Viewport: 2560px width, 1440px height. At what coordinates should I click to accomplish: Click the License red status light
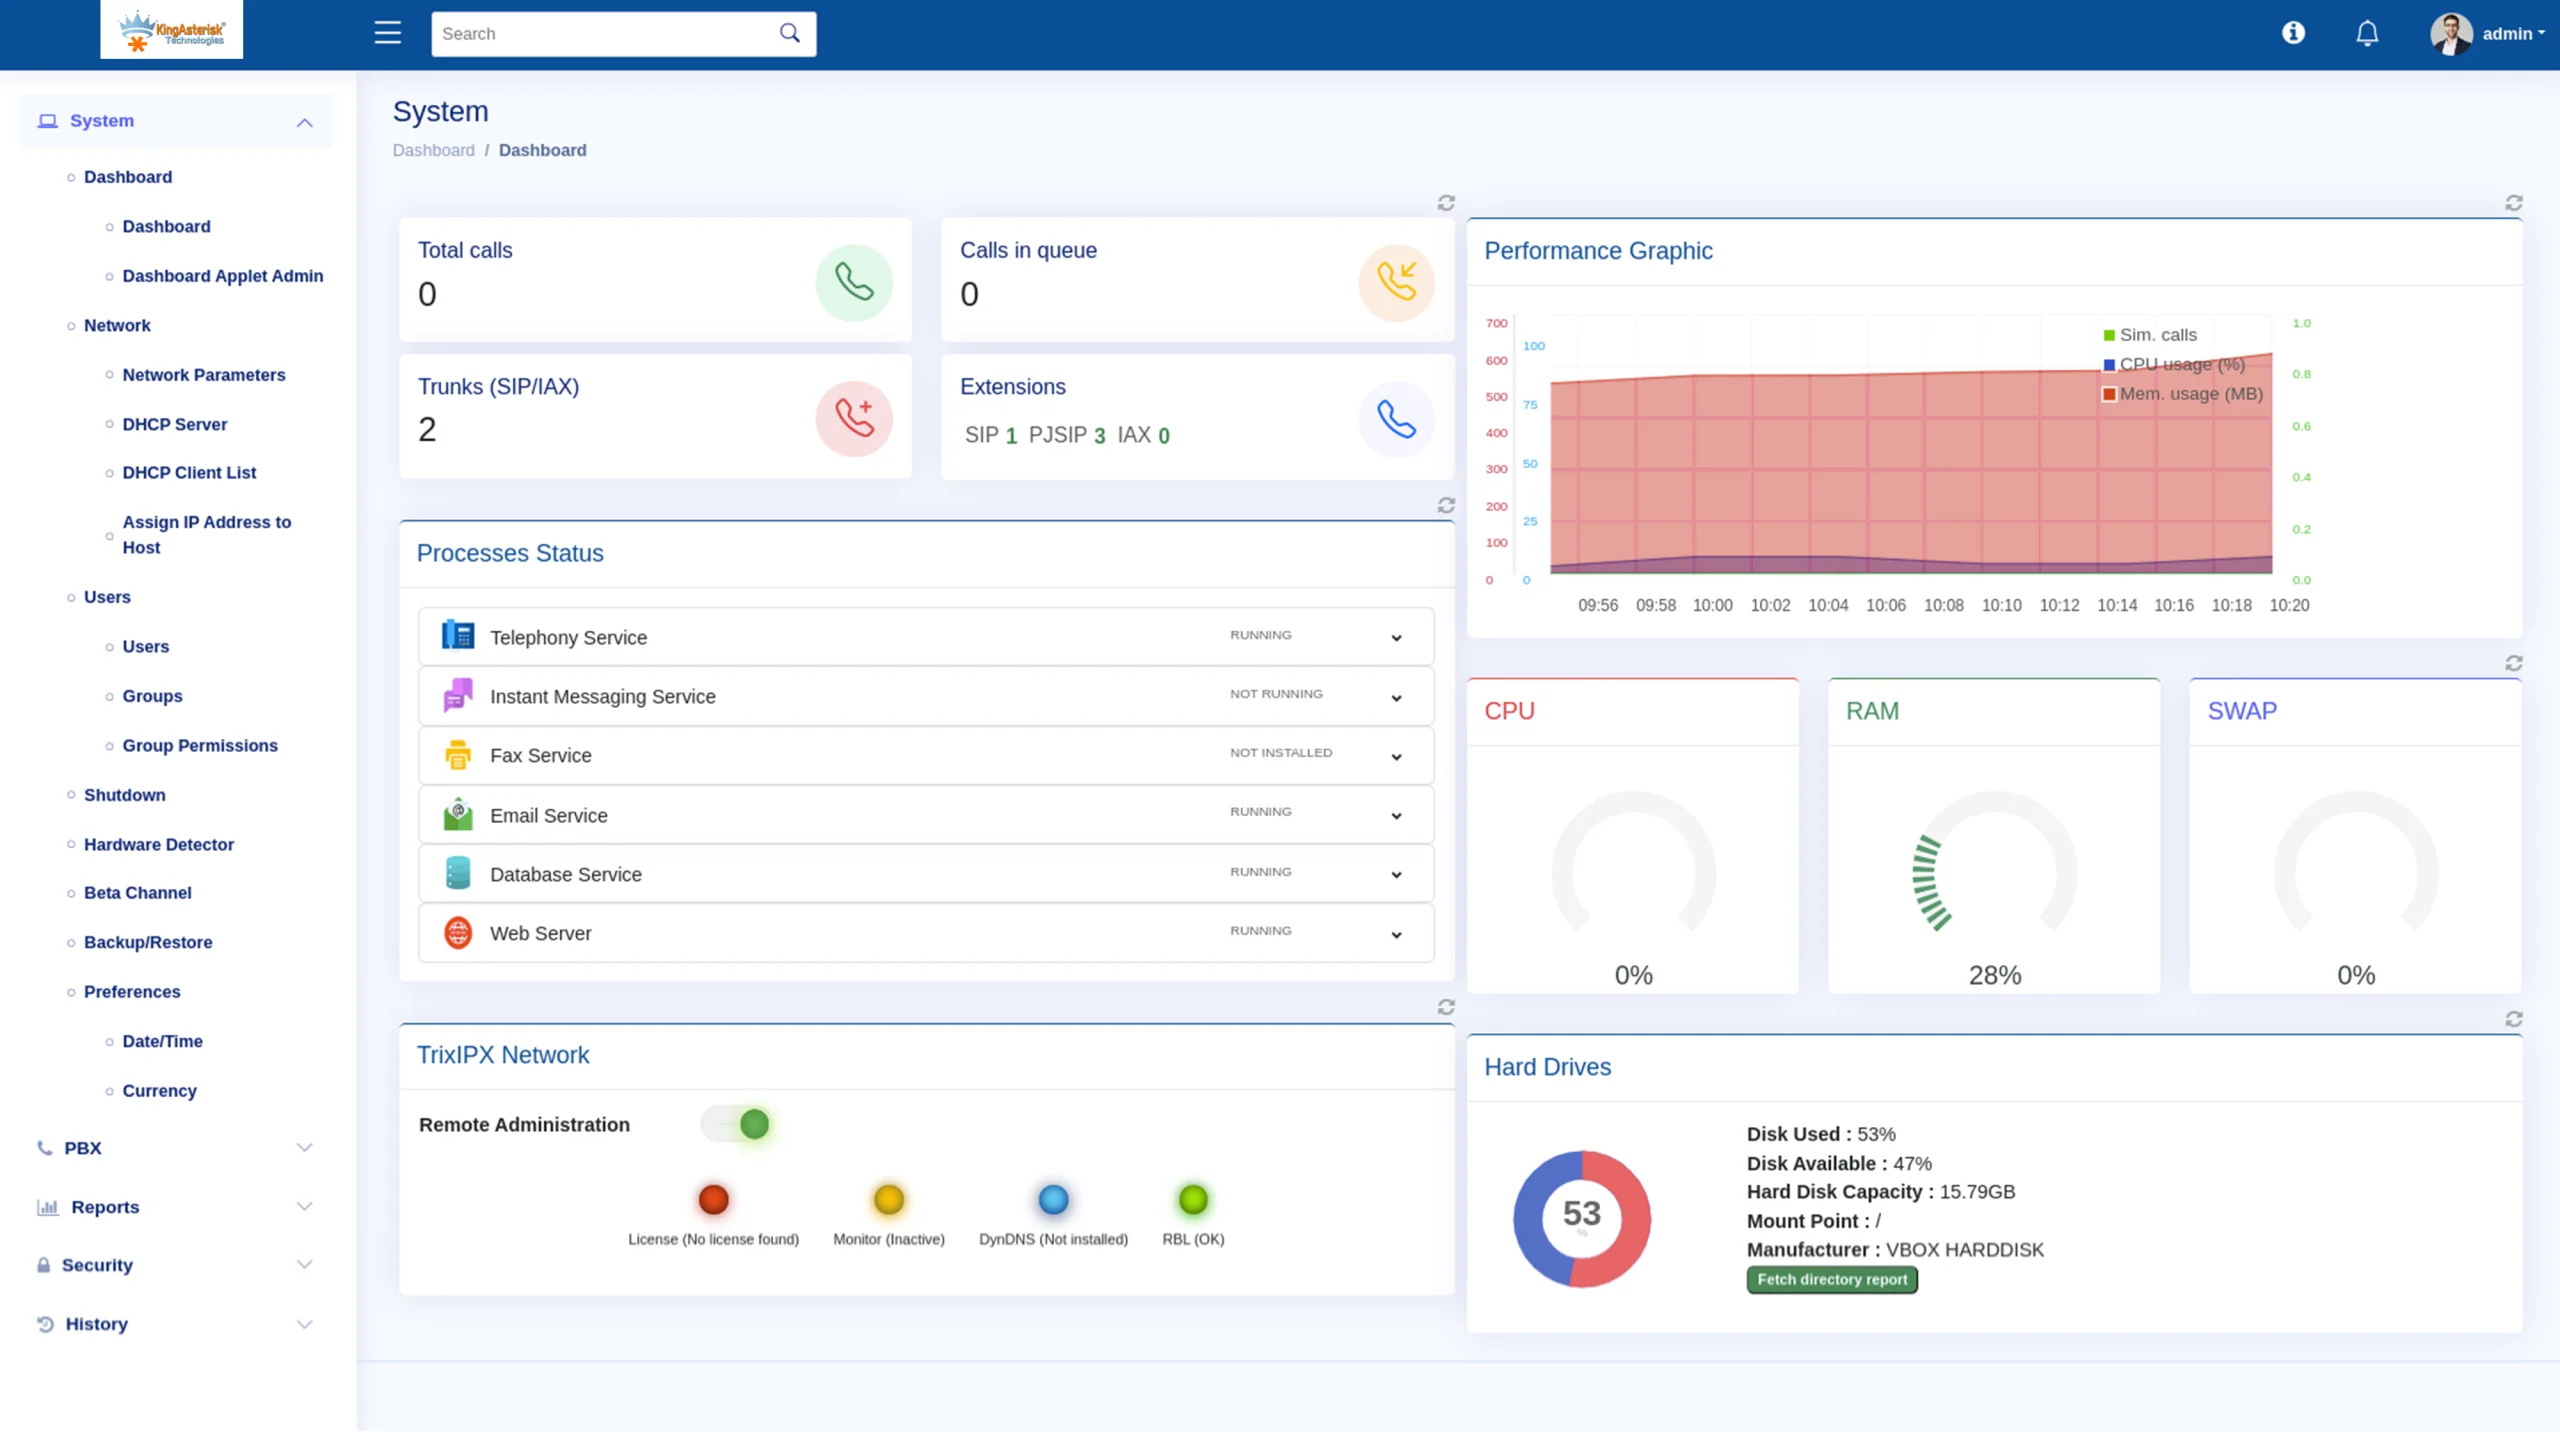[713, 1200]
